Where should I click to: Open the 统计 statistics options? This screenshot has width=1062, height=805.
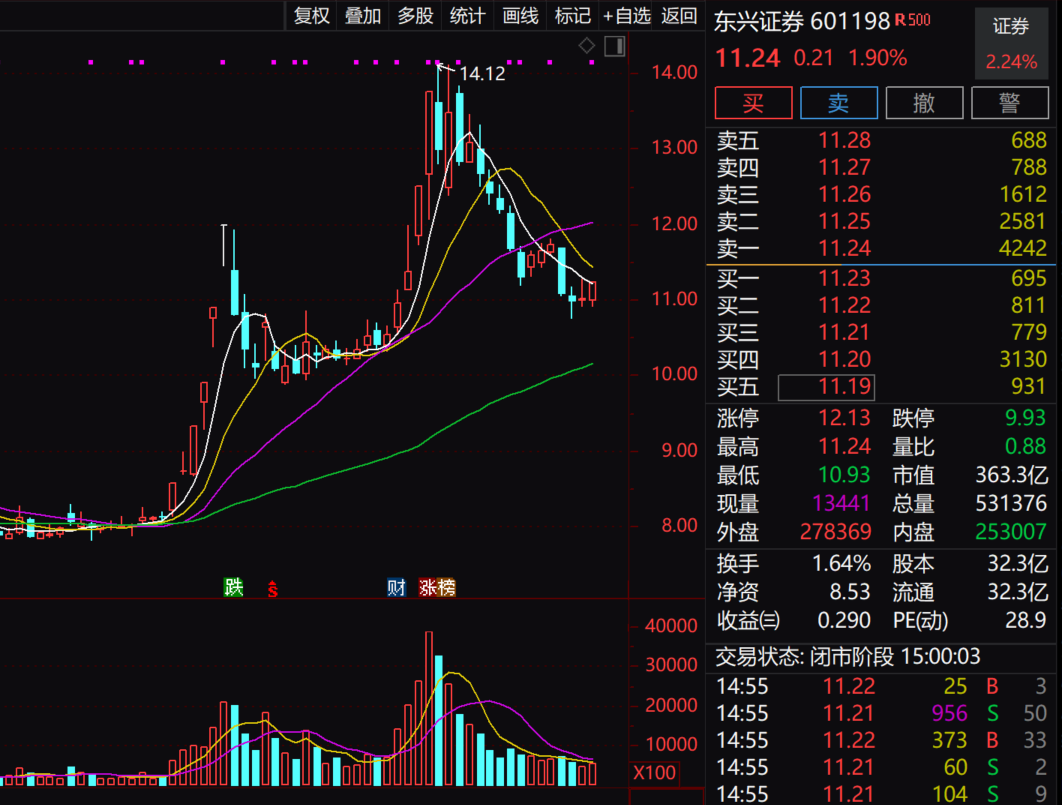[466, 16]
